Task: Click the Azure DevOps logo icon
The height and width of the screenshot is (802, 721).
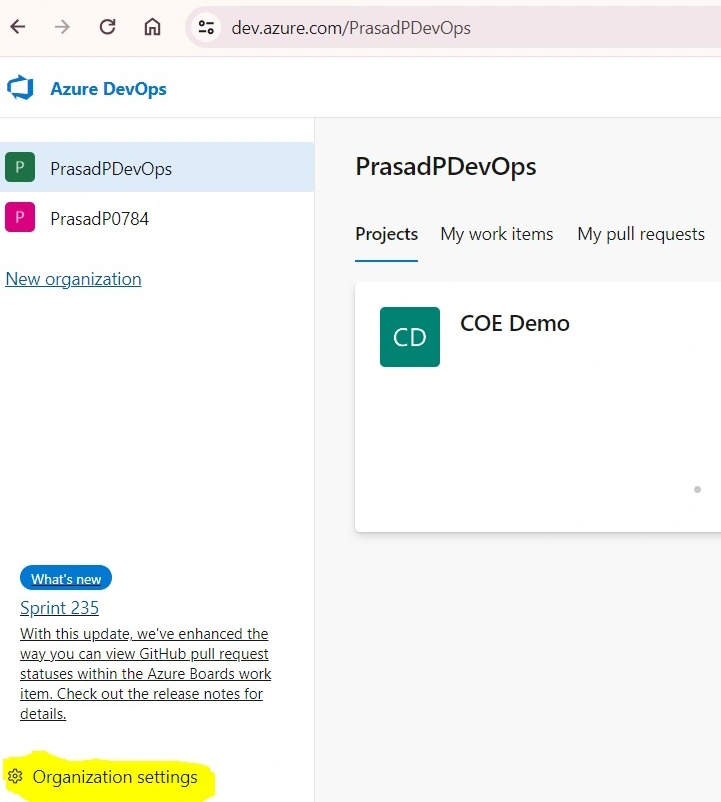Action: tap(20, 88)
